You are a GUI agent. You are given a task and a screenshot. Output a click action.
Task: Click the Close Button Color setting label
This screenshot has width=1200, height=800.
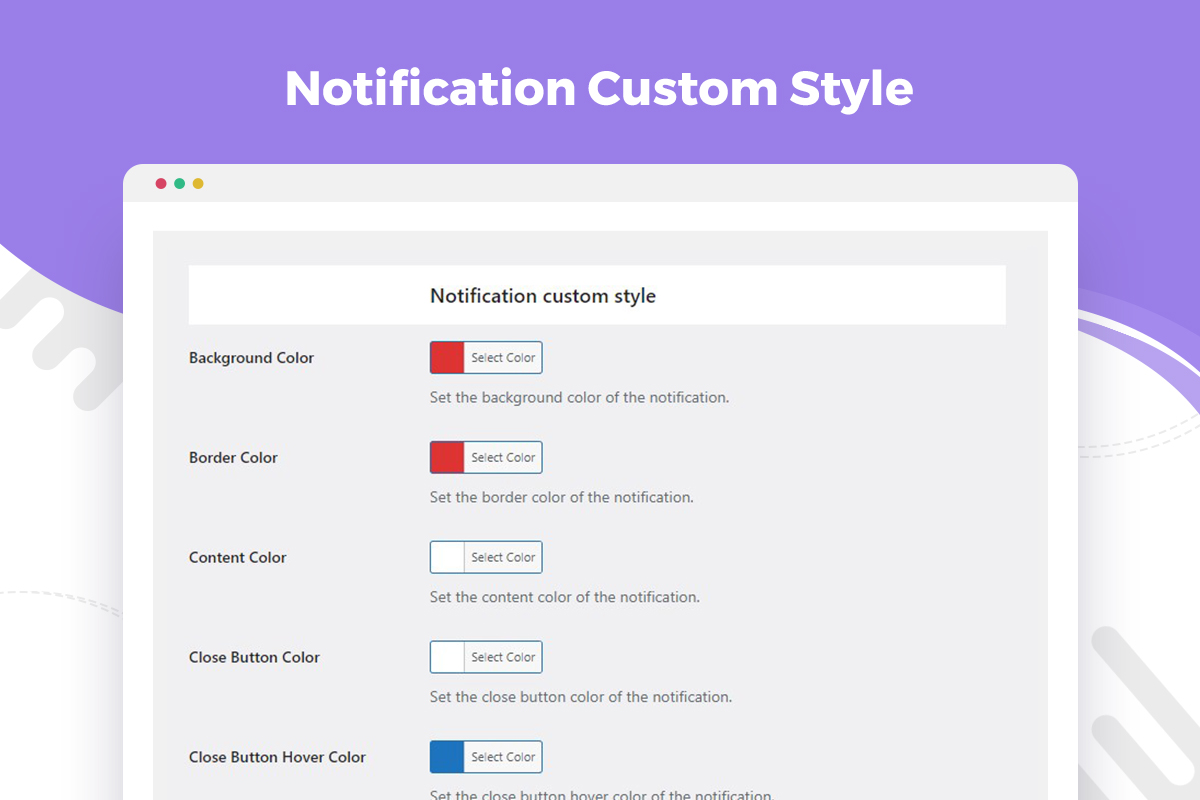click(254, 658)
